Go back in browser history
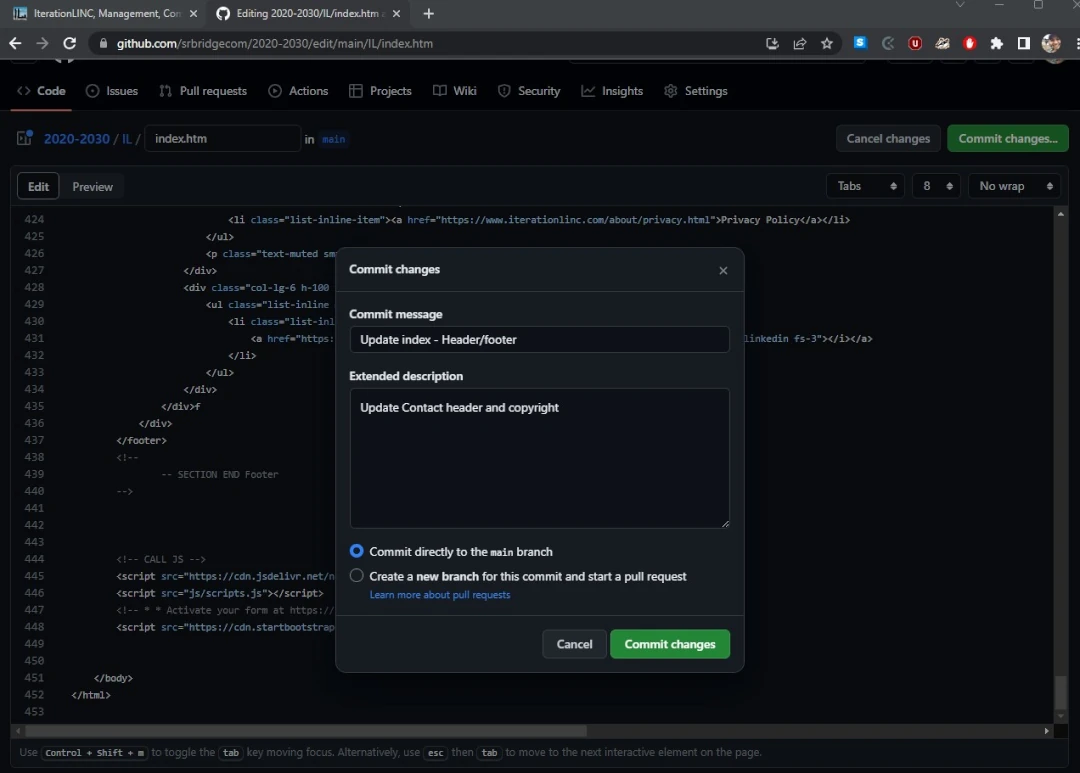Image resolution: width=1080 pixels, height=773 pixels. (15, 43)
